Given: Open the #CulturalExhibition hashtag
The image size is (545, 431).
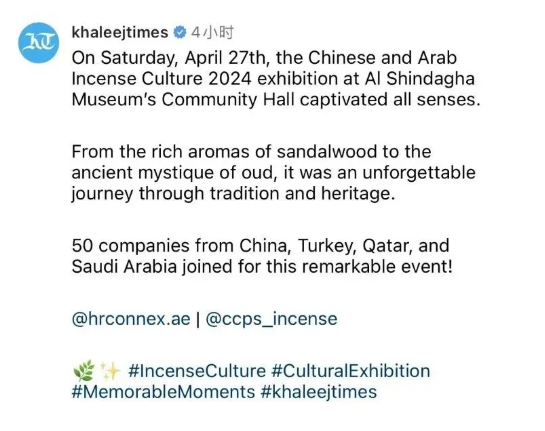Looking at the screenshot, I should click(350, 371).
